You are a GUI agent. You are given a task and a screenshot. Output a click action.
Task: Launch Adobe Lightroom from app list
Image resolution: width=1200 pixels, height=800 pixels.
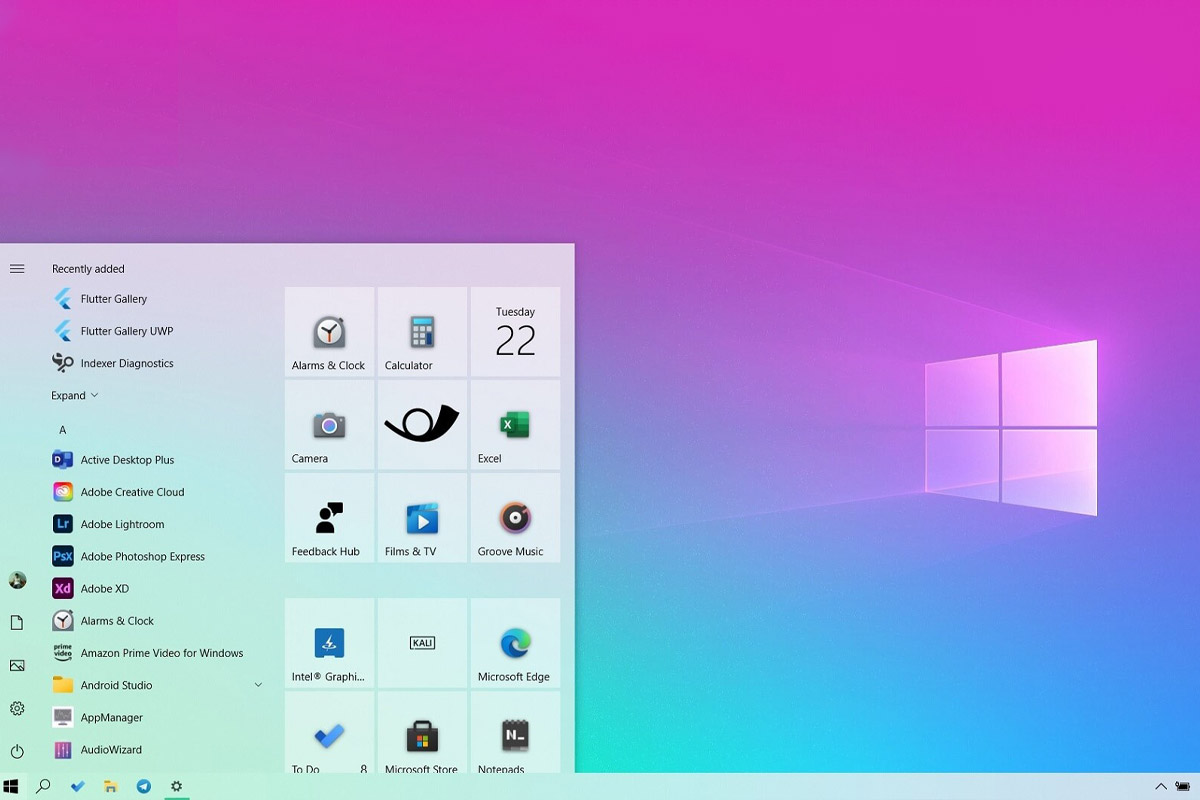[158, 524]
